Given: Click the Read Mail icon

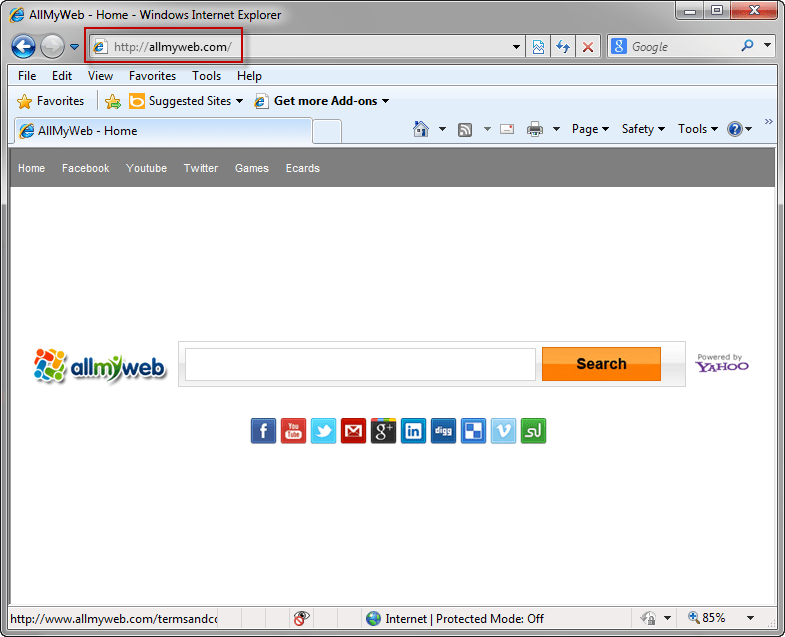Looking at the screenshot, I should pyautogui.click(x=507, y=129).
